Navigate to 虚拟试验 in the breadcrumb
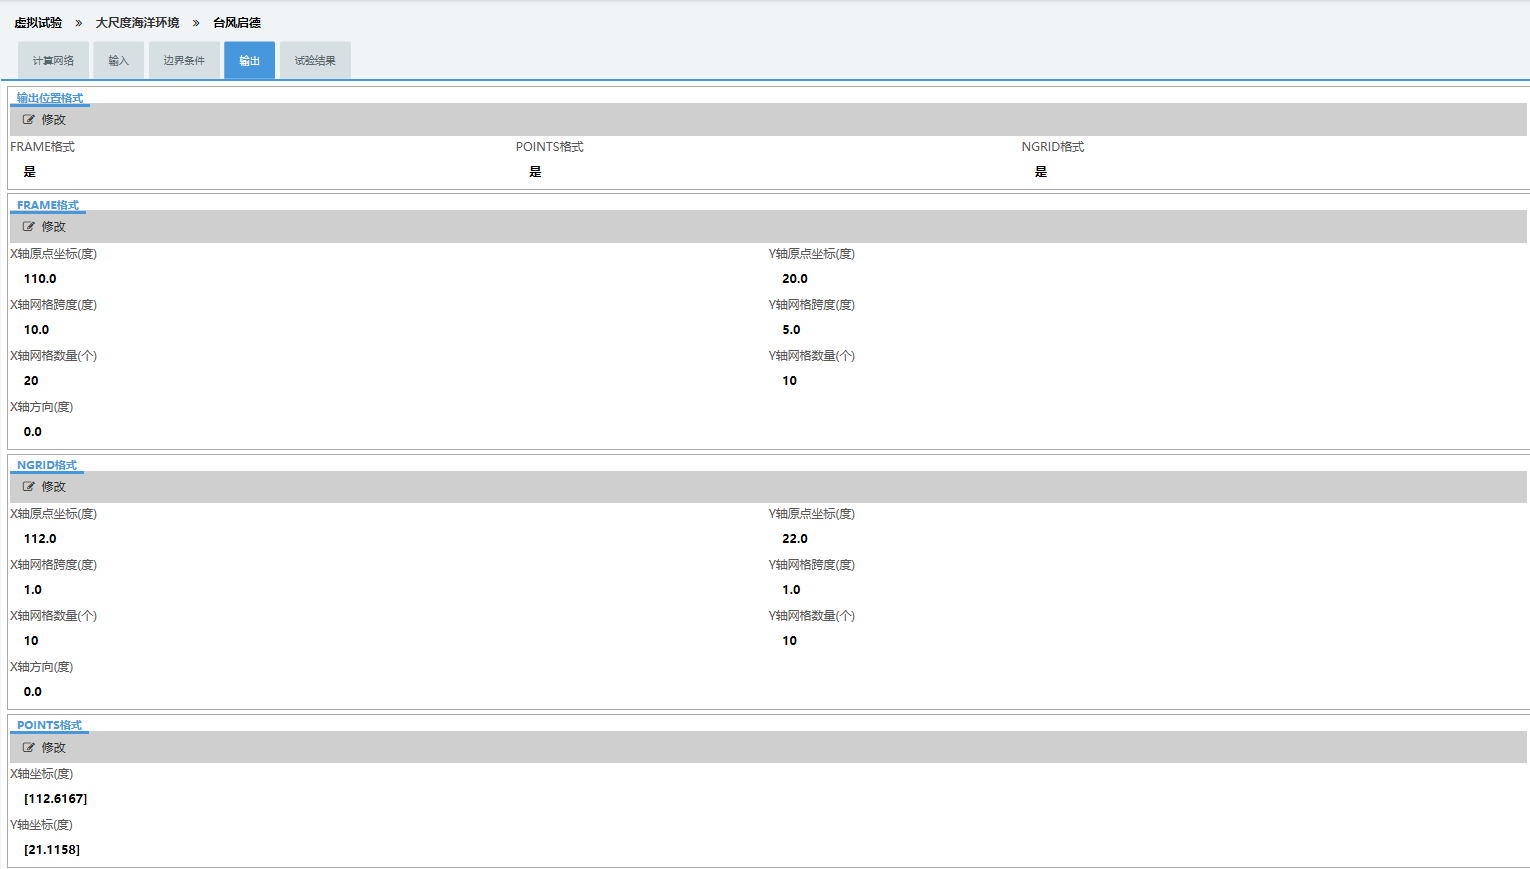 tap(38, 23)
